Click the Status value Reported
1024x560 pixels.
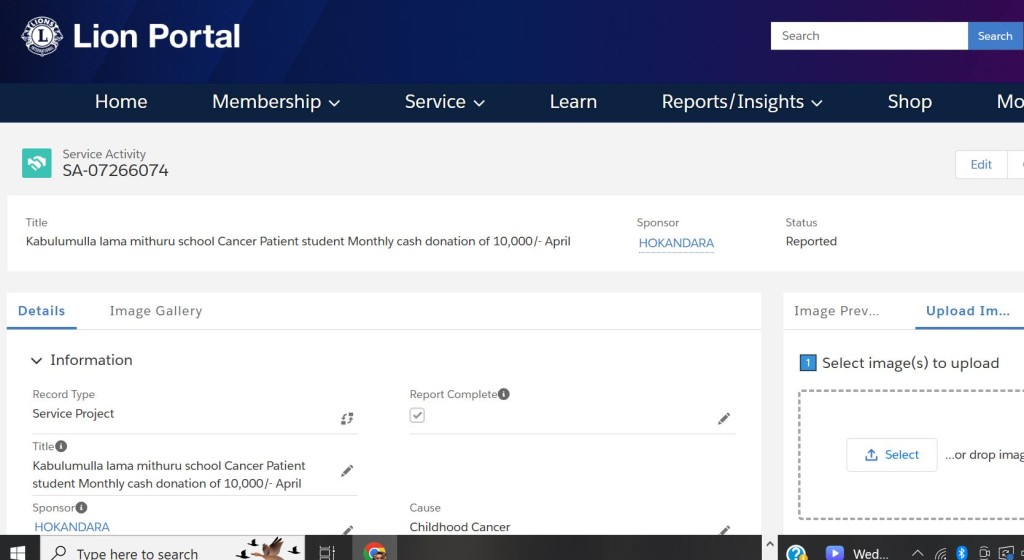click(x=811, y=241)
